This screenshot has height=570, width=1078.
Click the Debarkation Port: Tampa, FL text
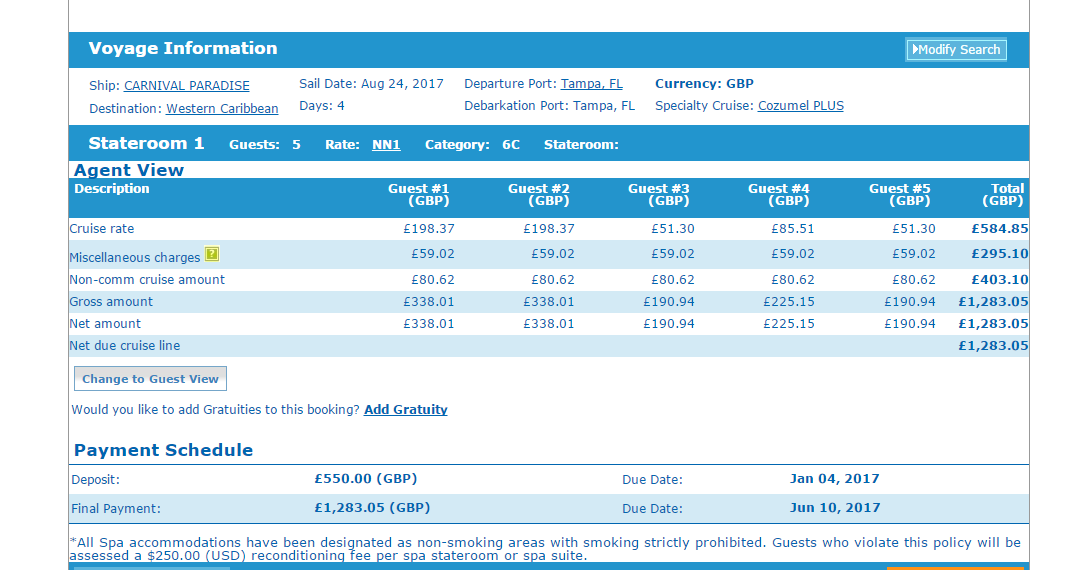click(x=549, y=106)
